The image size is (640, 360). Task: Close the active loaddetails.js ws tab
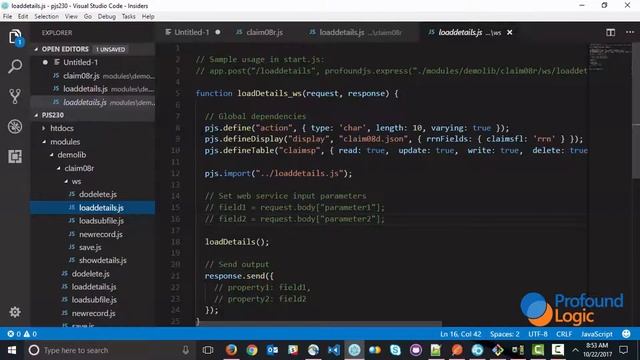point(509,32)
